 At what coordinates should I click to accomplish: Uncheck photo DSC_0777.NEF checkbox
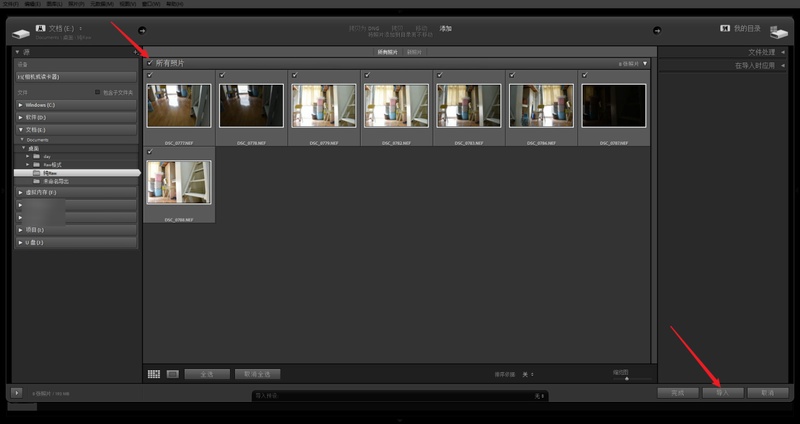tap(150, 75)
